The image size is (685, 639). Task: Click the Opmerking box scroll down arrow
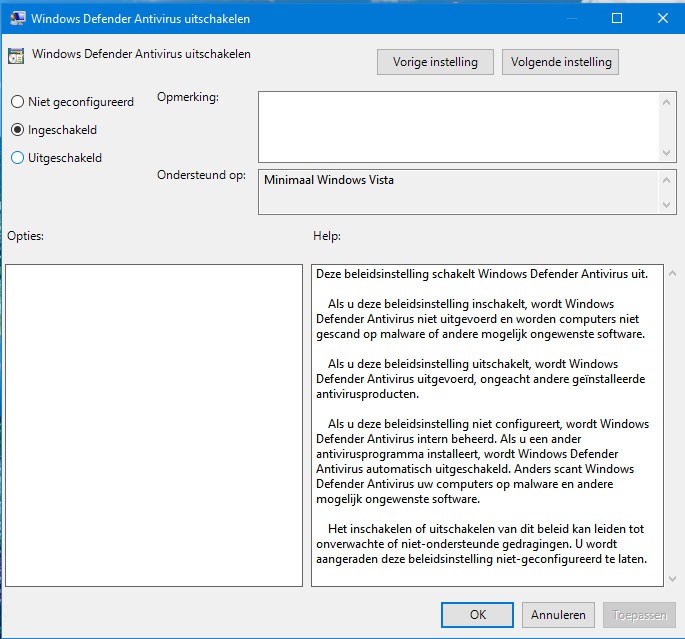click(666, 152)
